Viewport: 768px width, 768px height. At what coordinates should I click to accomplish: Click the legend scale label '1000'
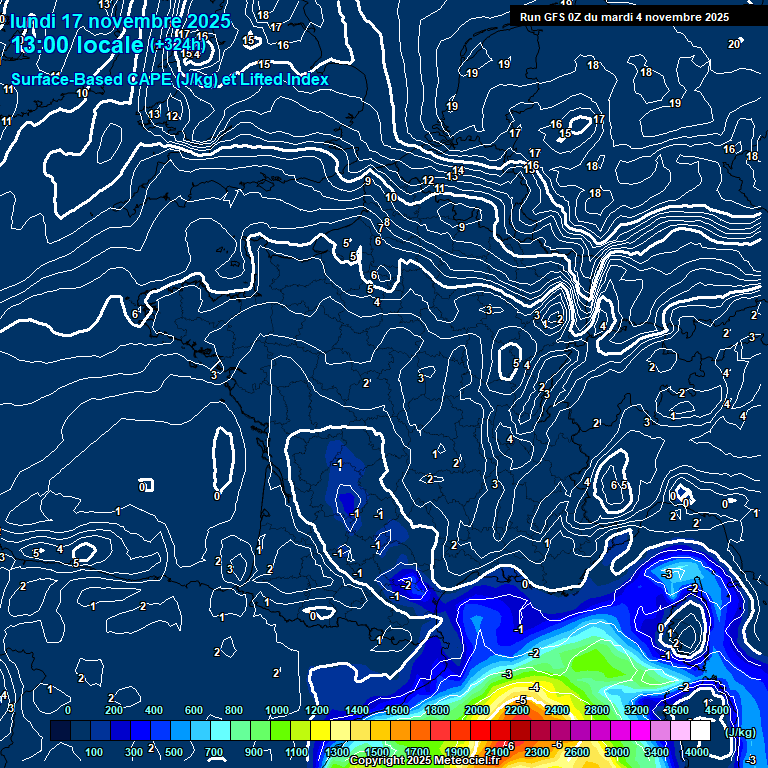coord(277,710)
